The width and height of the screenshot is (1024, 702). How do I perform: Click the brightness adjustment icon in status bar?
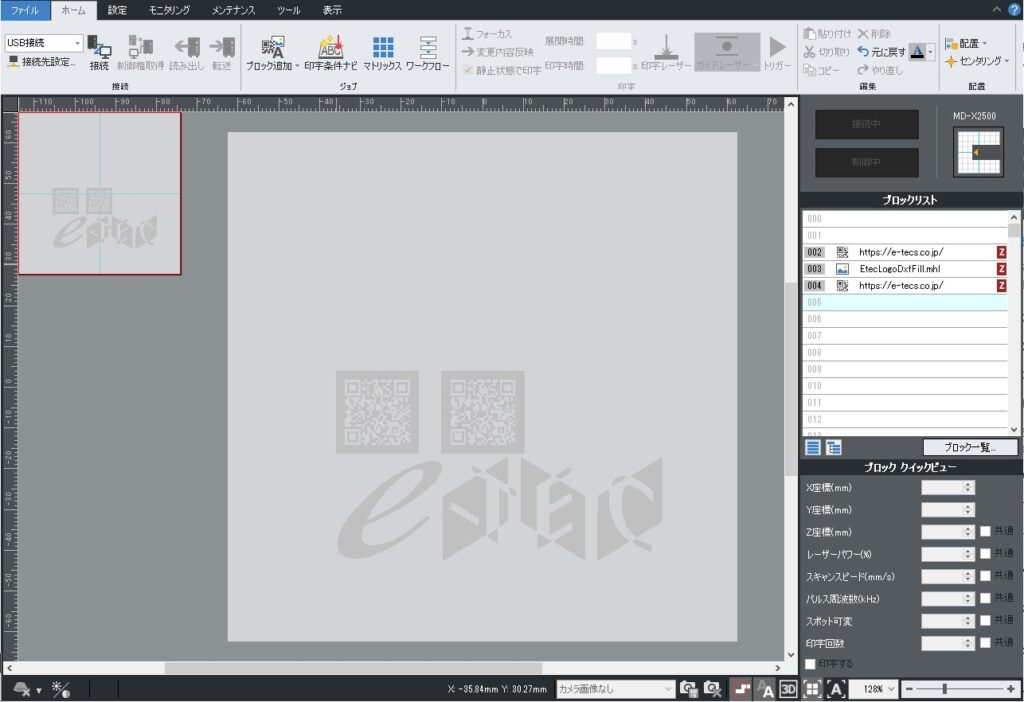(61, 689)
